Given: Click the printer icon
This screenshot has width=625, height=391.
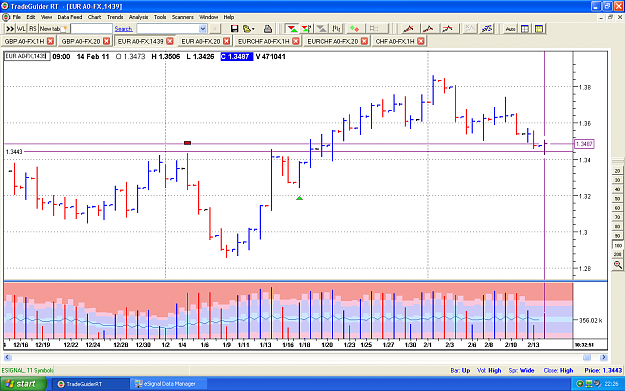Looking at the screenshot, I should coord(268,29).
